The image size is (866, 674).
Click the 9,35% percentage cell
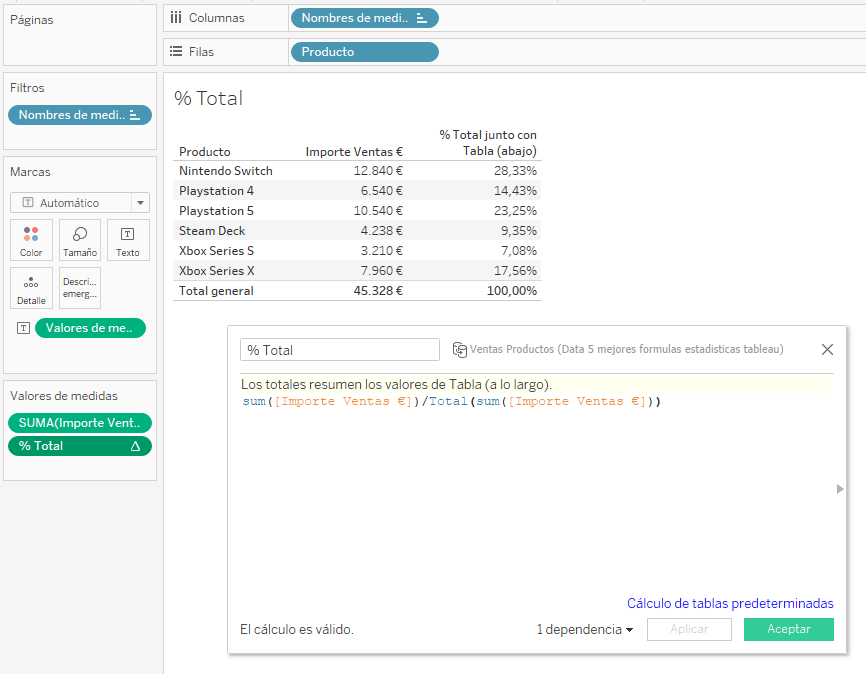(519, 231)
